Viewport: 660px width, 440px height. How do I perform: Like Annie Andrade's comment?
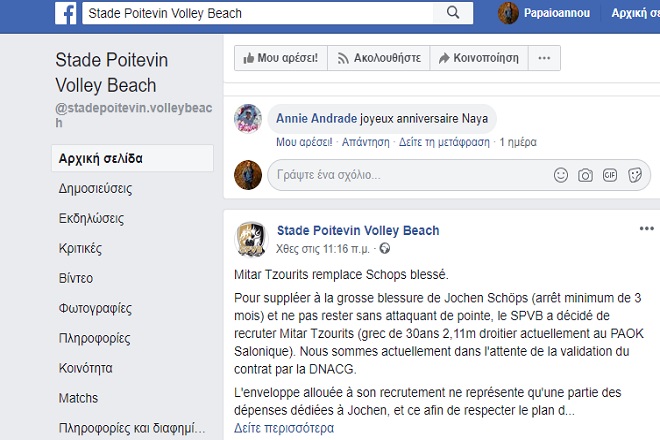point(304,142)
